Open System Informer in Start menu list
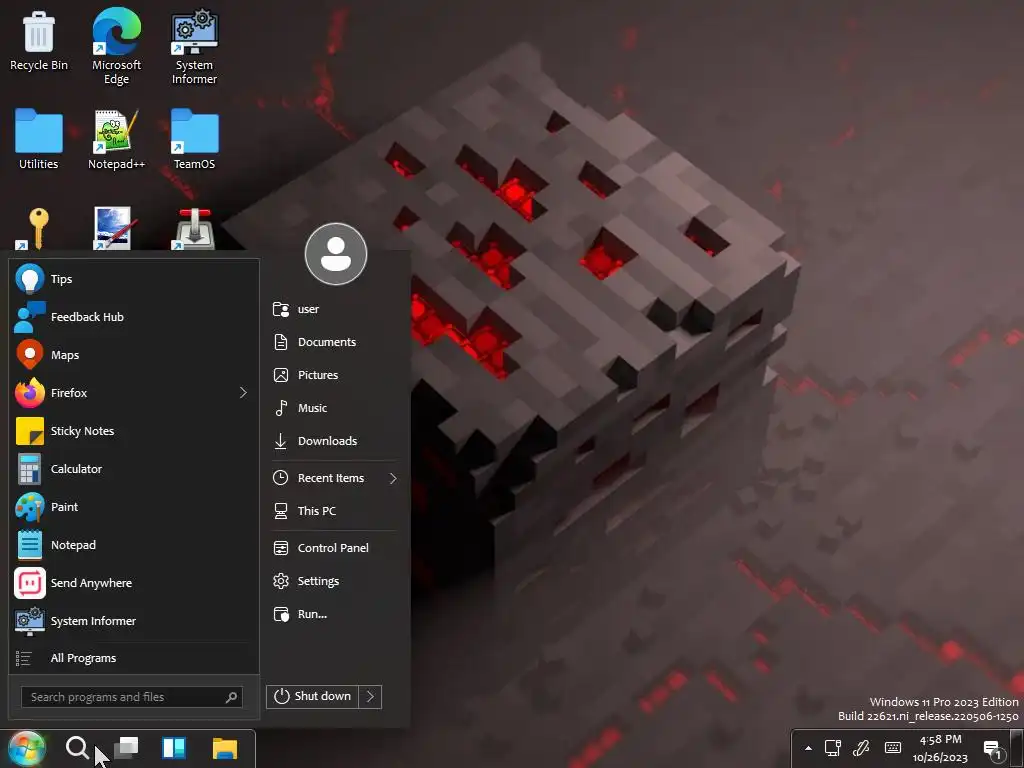The image size is (1024, 768). point(133,620)
